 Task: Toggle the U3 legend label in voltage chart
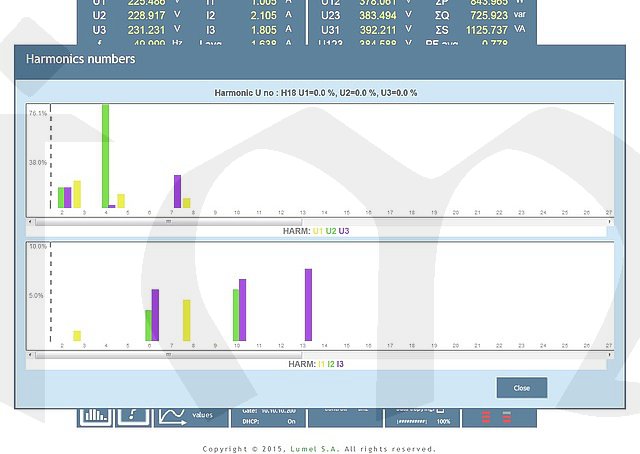[344, 231]
